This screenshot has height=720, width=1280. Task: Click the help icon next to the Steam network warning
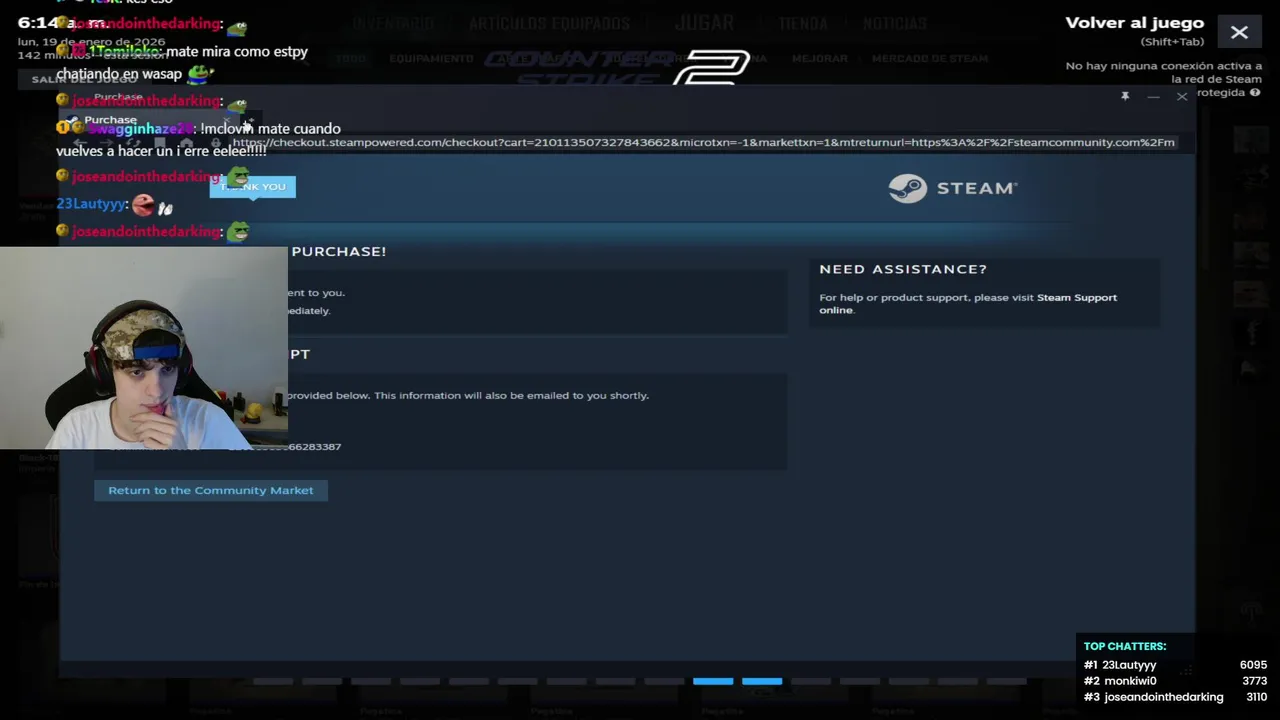click(1255, 92)
